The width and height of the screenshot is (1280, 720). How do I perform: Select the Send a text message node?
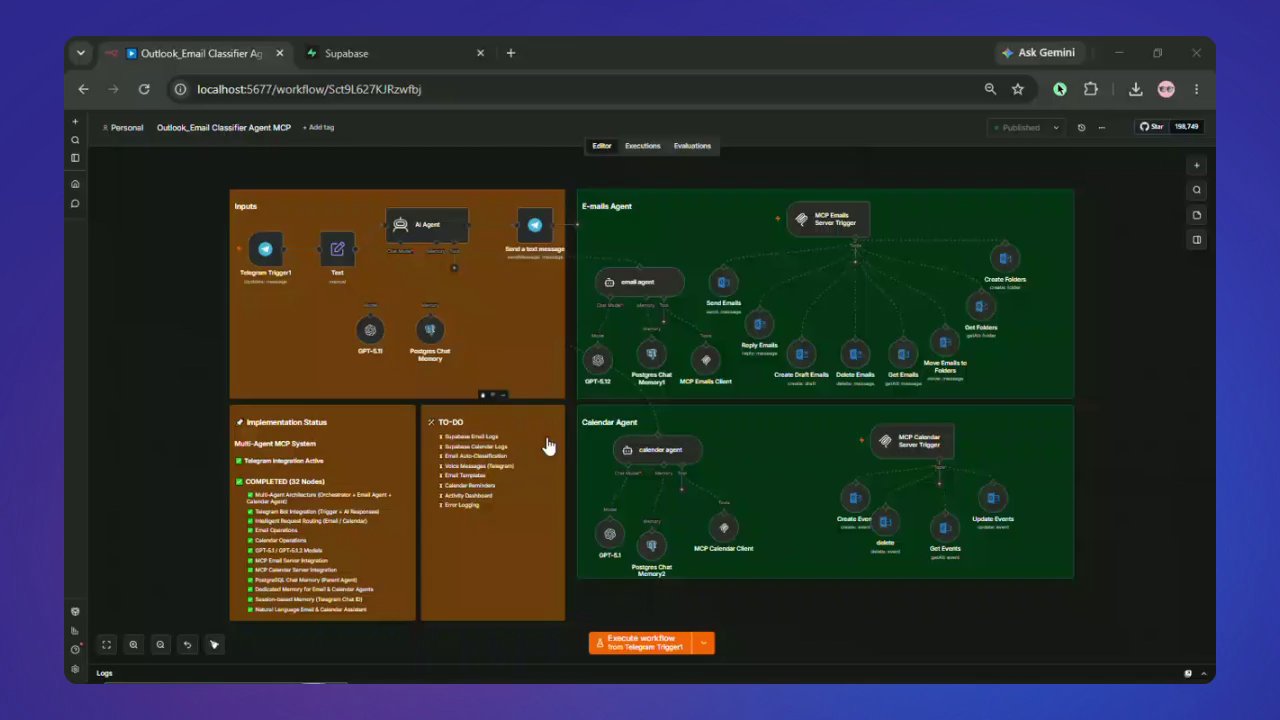click(534, 225)
